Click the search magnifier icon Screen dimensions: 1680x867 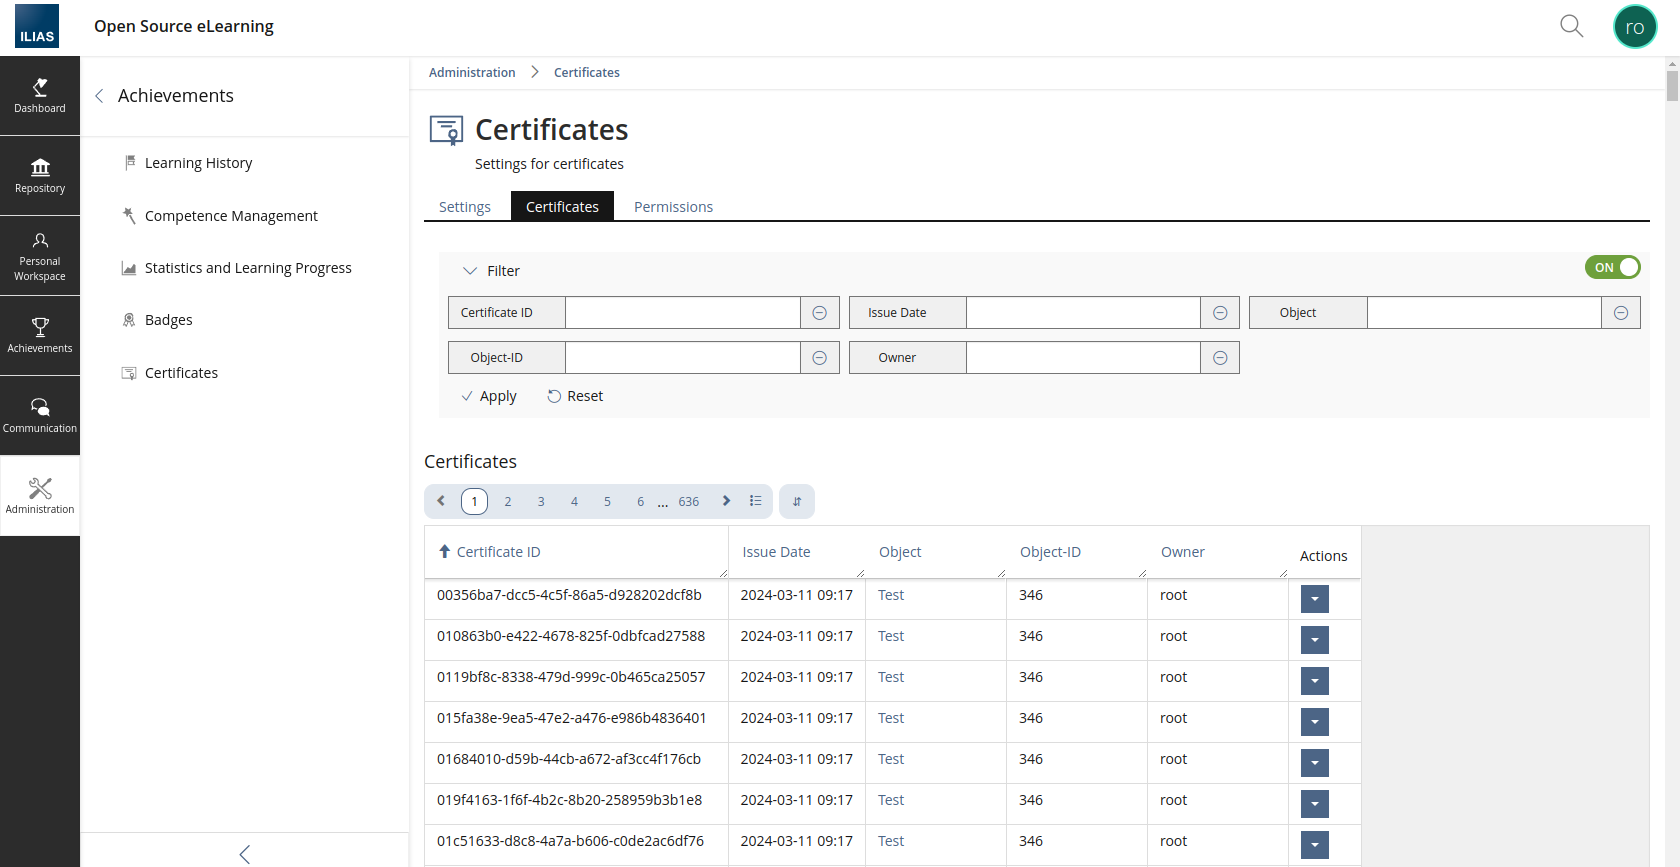click(1571, 26)
